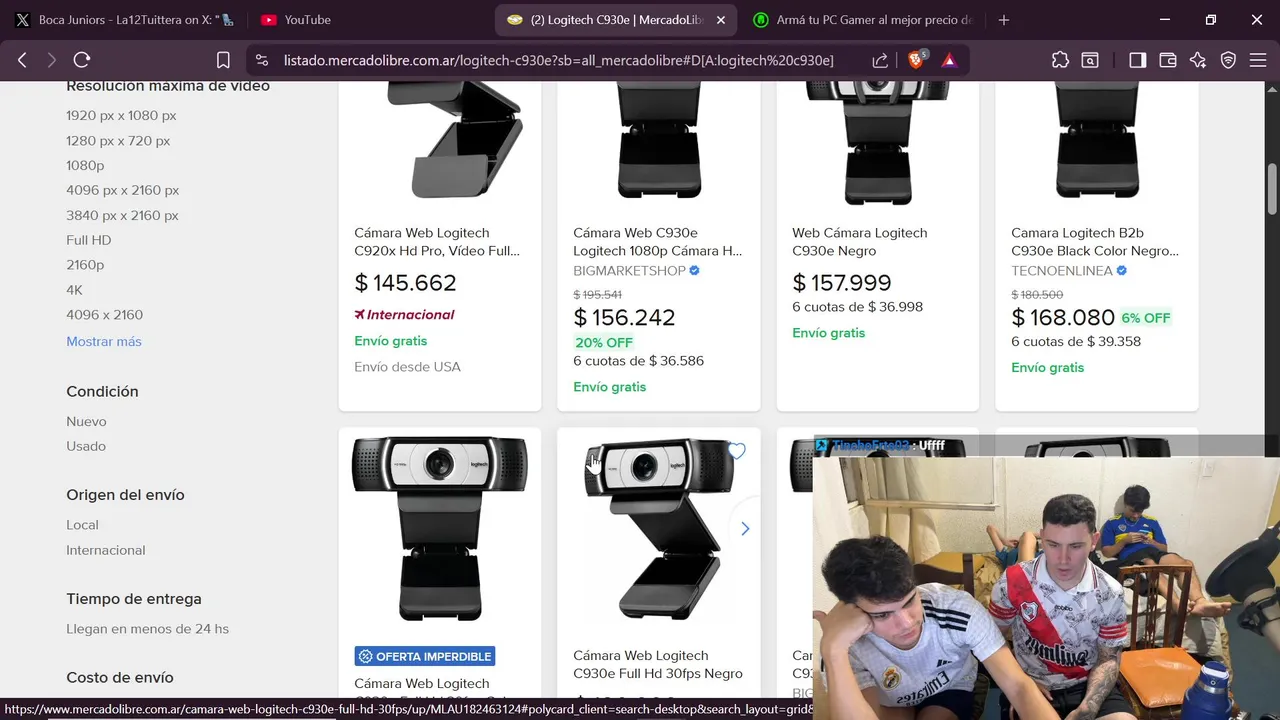Bookmark this page using the bookmark icon
The image size is (1280, 720).
pyautogui.click(x=223, y=60)
